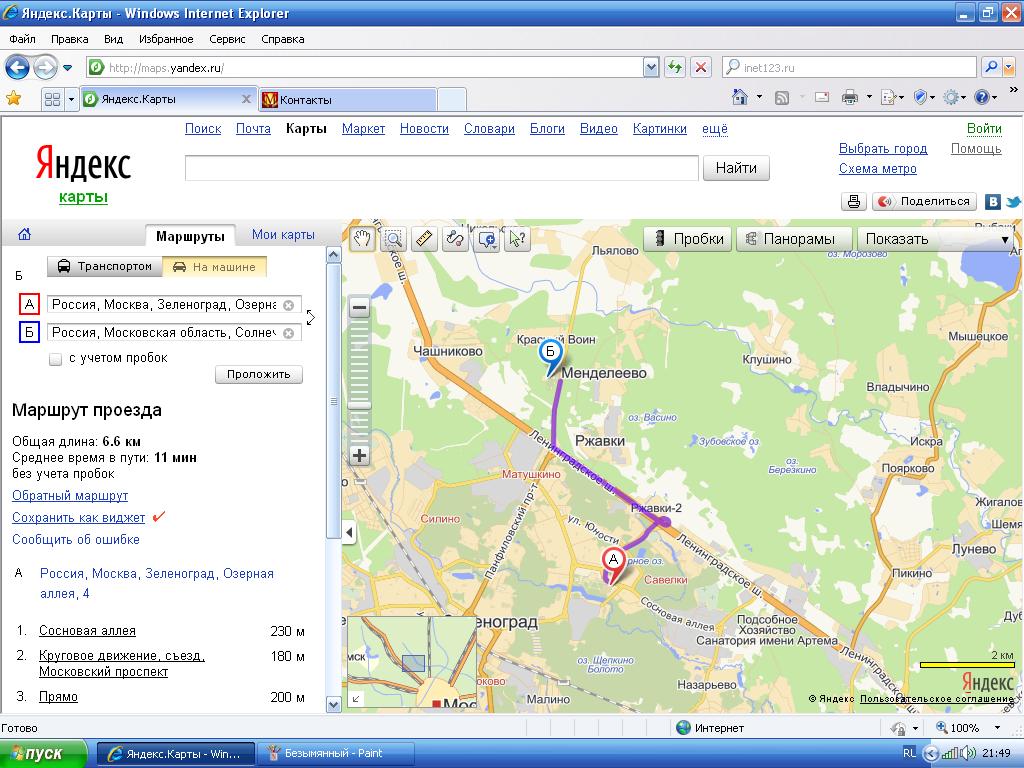Zoom in with the map plus button

coord(359,455)
